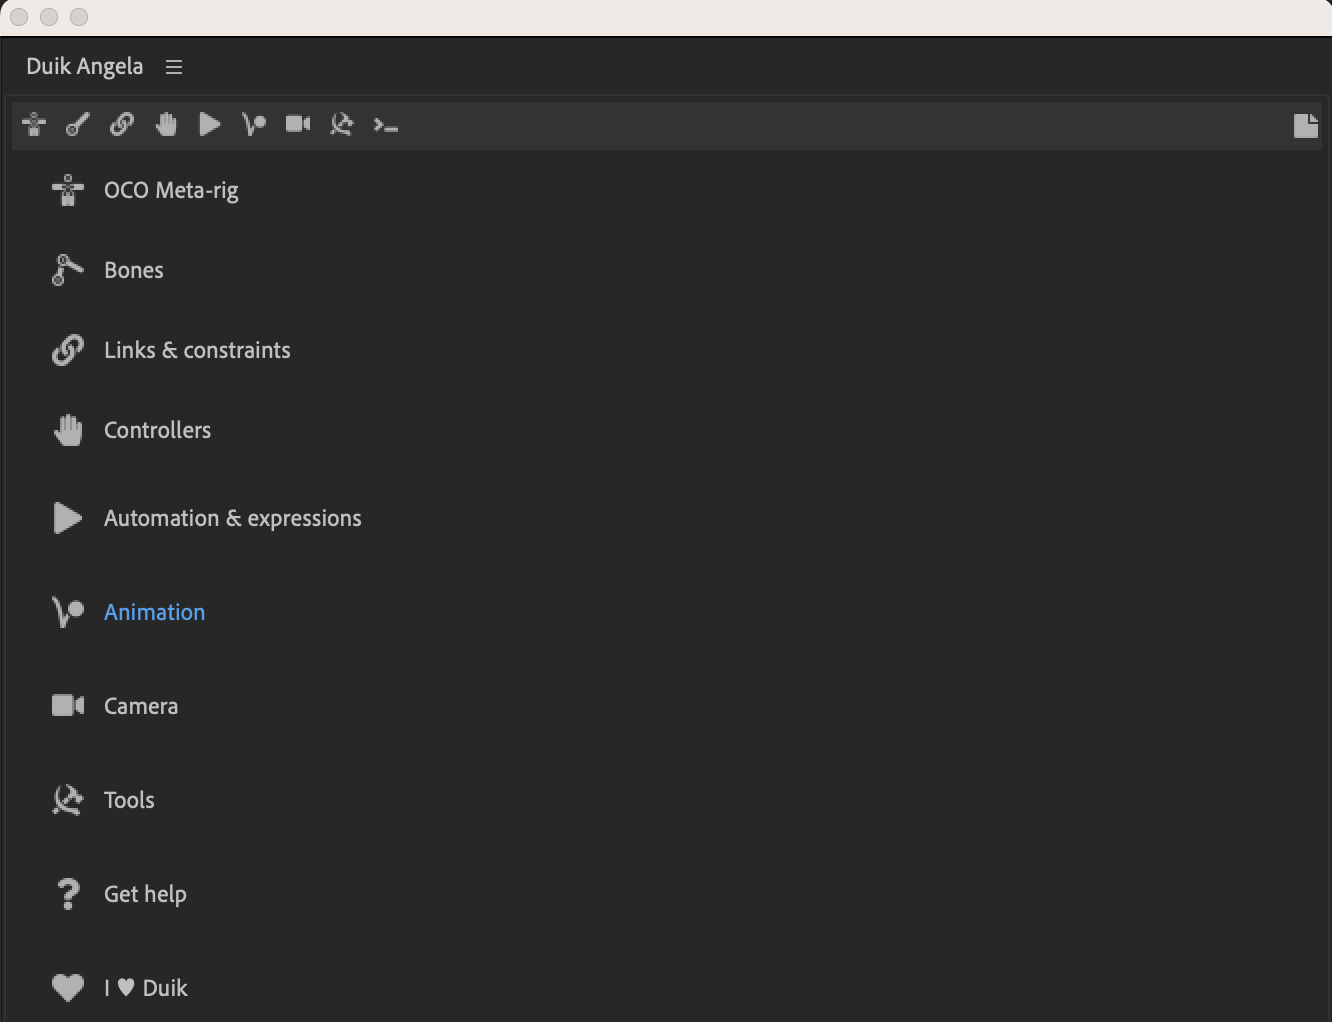Image resolution: width=1332 pixels, height=1022 pixels.
Task: Open Automation play icon in toolbar
Action: [210, 124]
